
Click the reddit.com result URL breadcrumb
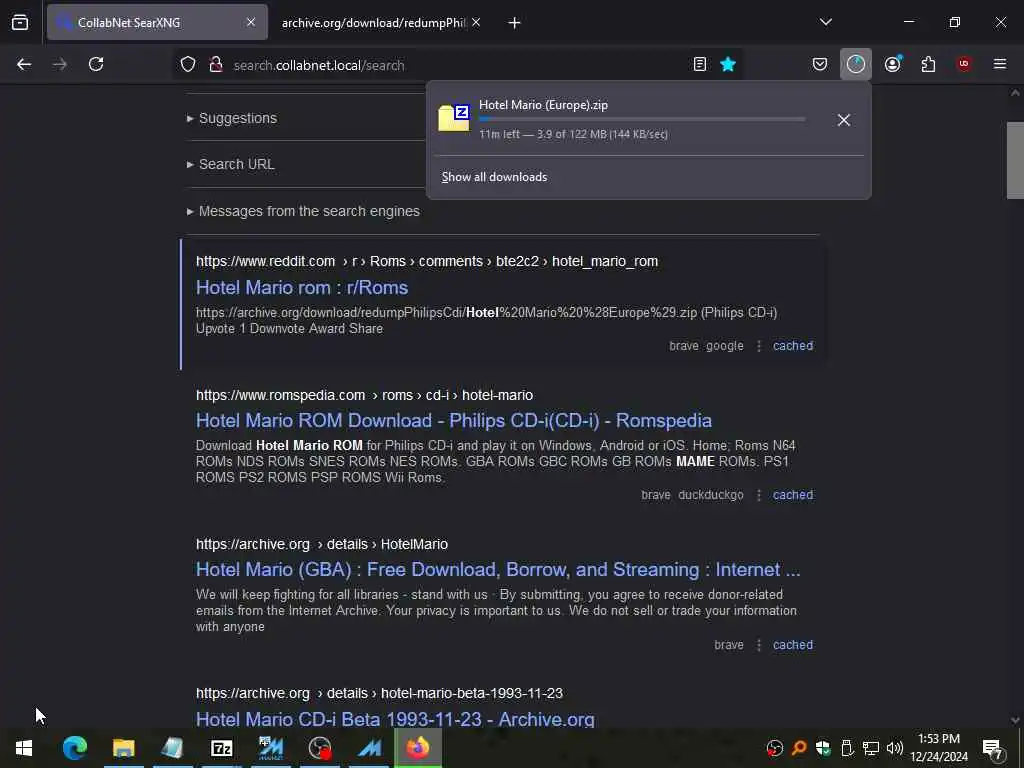pos(427,261)
